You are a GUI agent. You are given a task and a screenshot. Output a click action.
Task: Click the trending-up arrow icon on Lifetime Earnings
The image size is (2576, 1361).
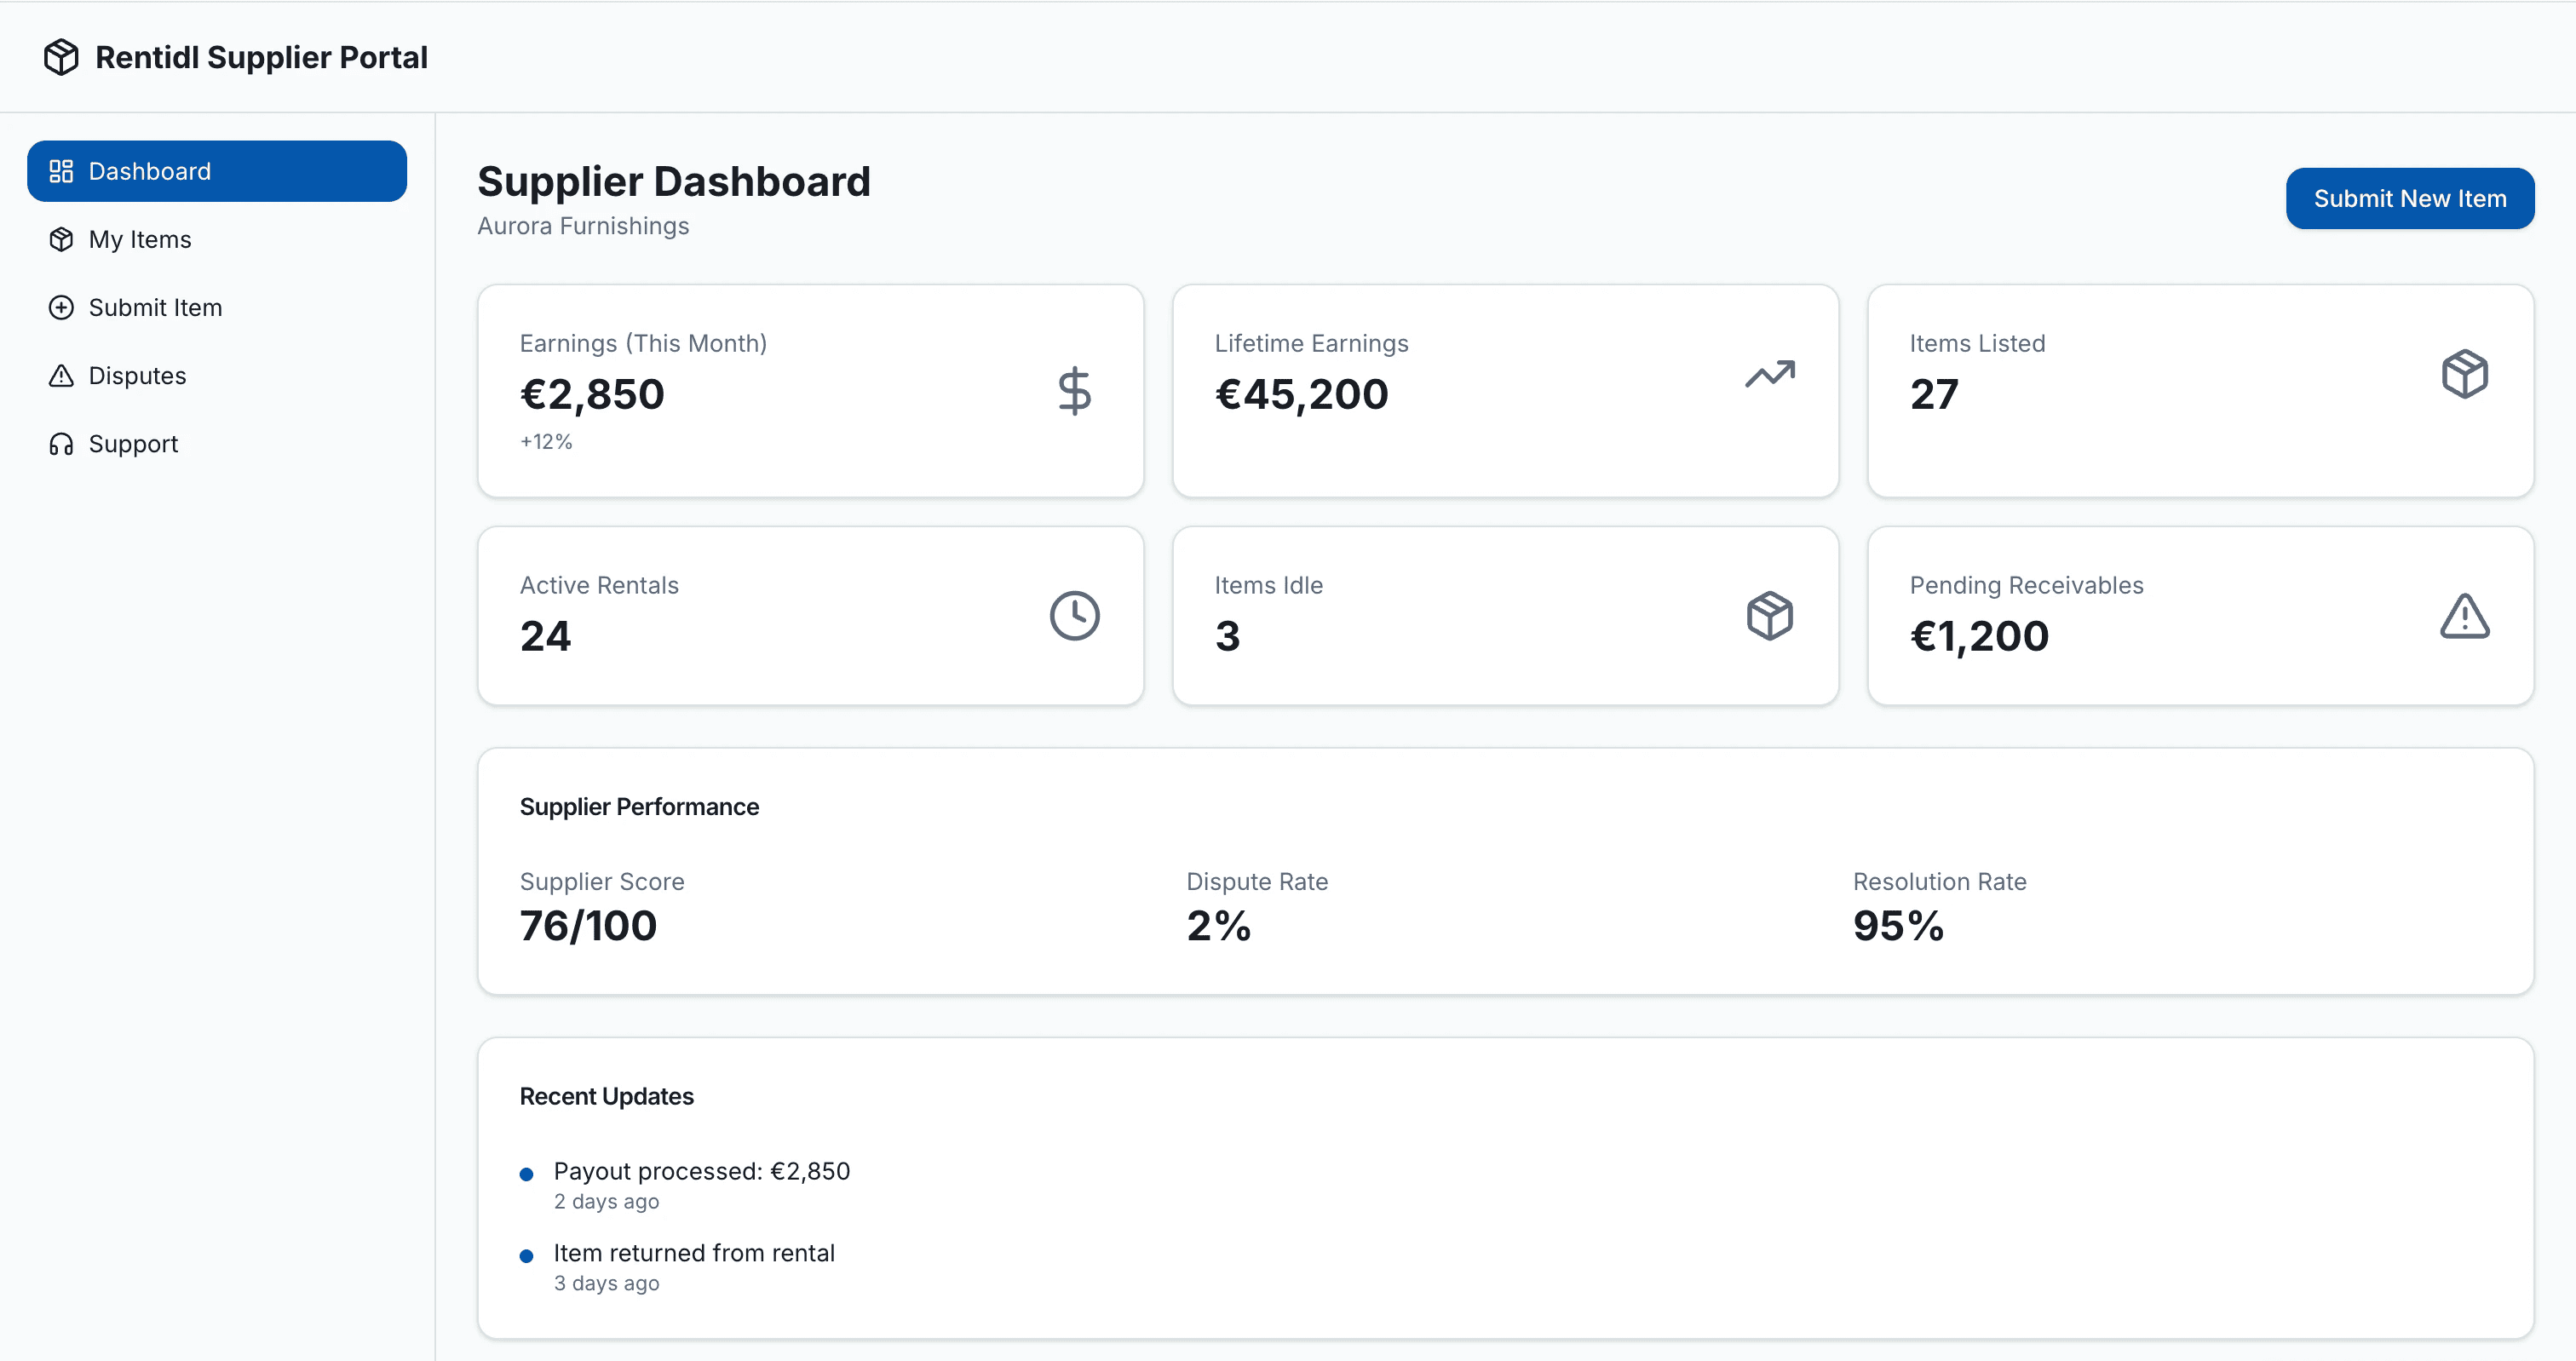1769,374
